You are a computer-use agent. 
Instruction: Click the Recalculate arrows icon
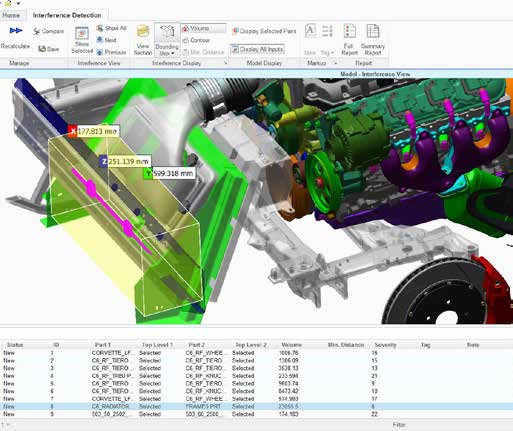pyautogui.click(x=16, y=31)
